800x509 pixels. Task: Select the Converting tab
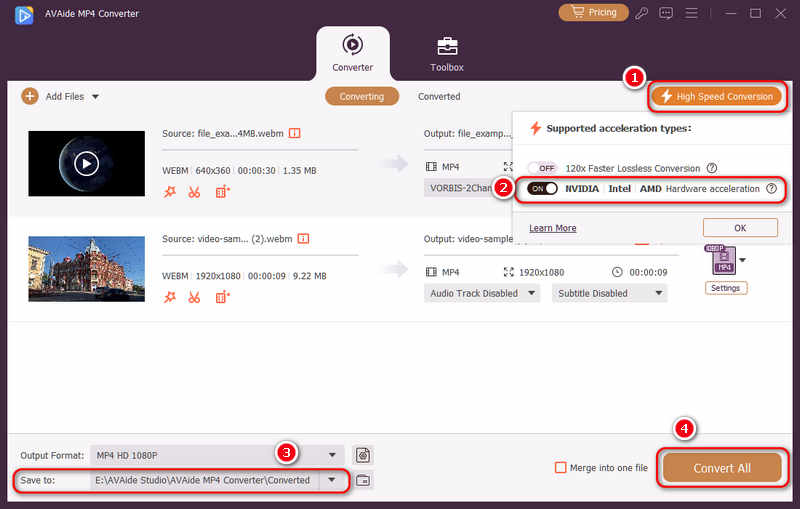[362, 96]
